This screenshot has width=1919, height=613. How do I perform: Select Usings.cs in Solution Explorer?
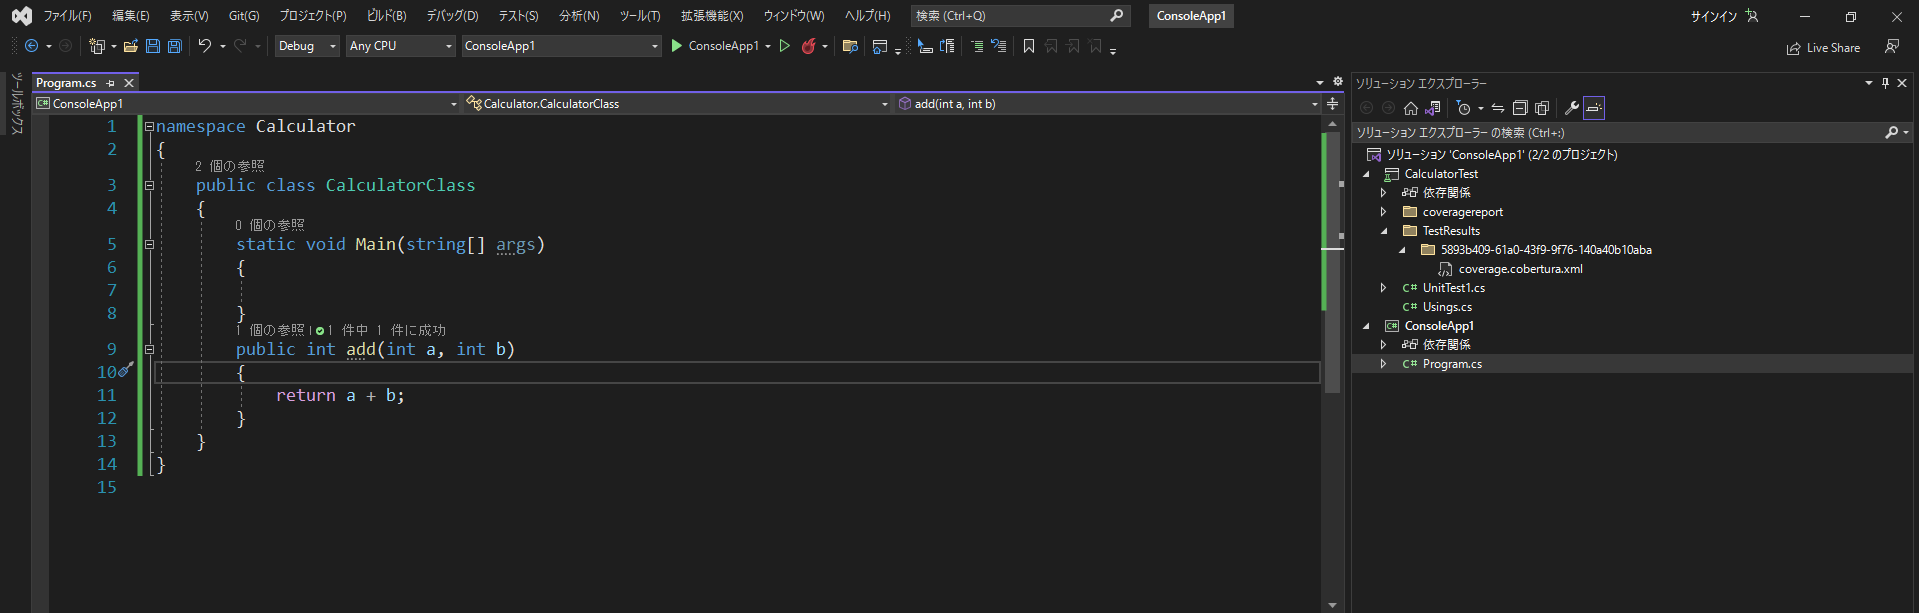click(1447, 307)
